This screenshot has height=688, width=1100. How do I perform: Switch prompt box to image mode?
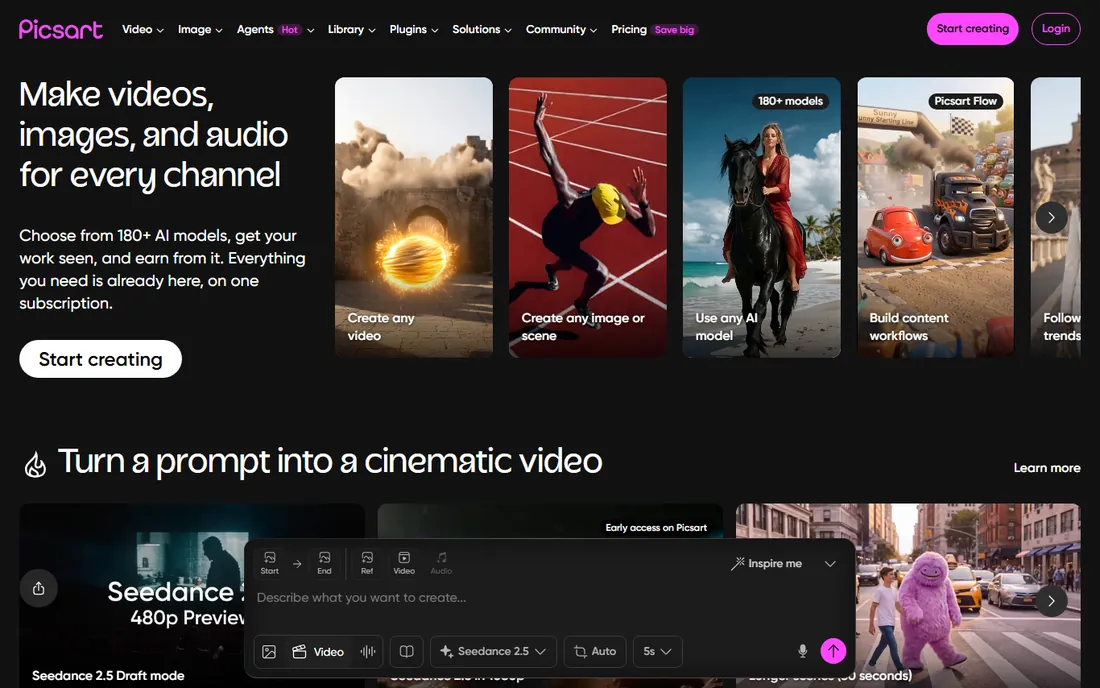click(269, 652)
